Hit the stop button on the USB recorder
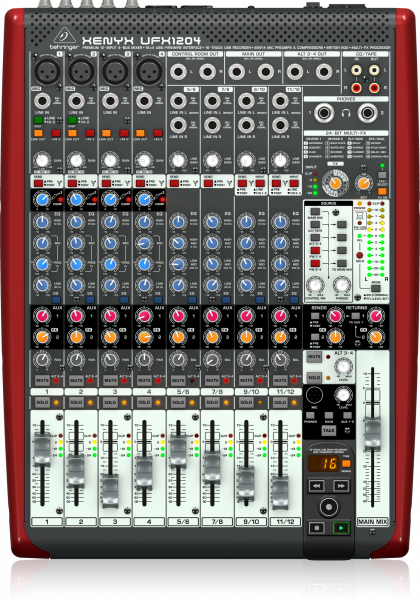This screenshot has height=600, width=420. (316, 528)
